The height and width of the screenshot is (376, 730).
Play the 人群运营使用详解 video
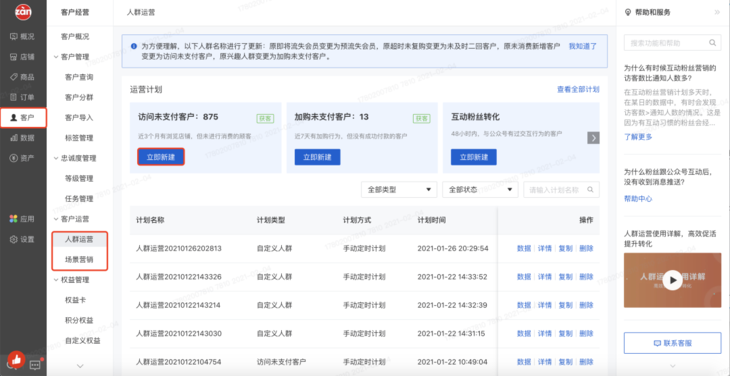[672, 280]
